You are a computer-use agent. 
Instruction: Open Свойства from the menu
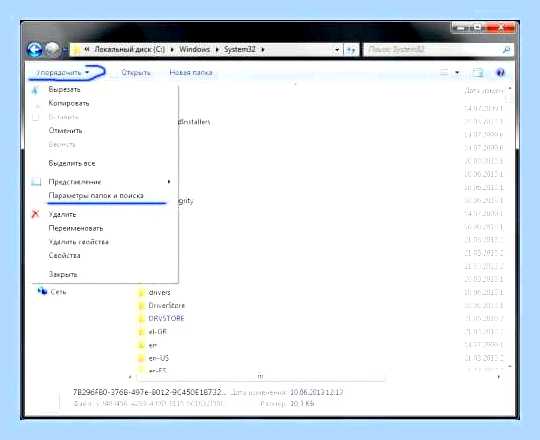point(64,255)
